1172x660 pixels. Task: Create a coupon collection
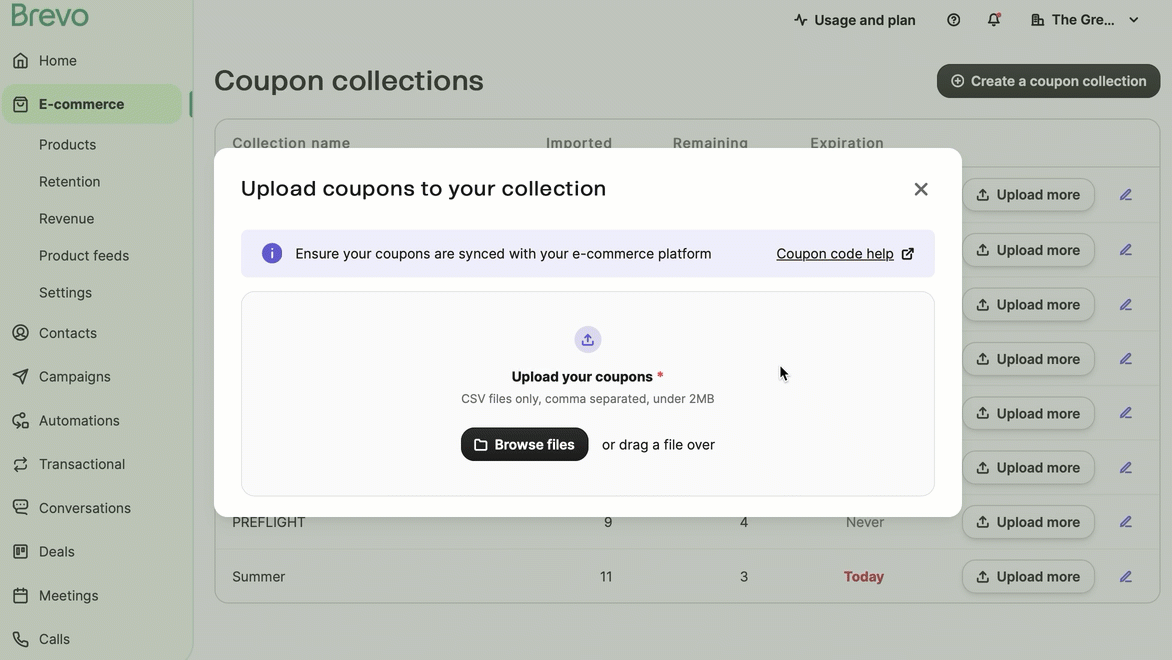(x=1048, y=81)
